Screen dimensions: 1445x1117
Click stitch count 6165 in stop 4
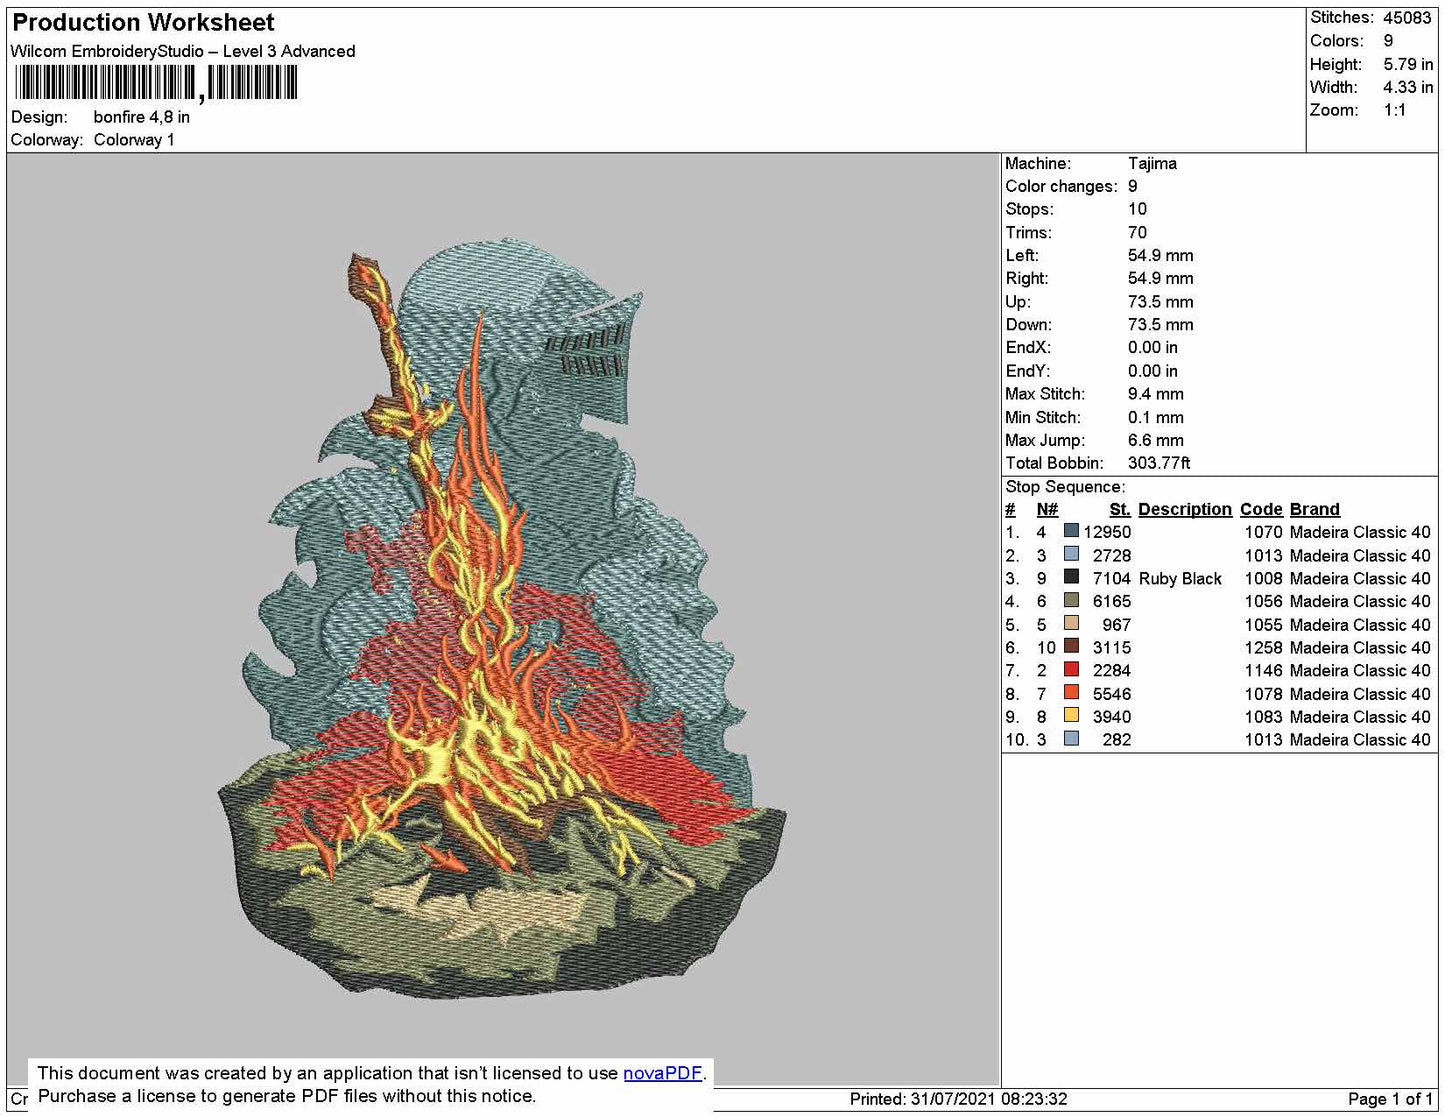click(1112, 601)
